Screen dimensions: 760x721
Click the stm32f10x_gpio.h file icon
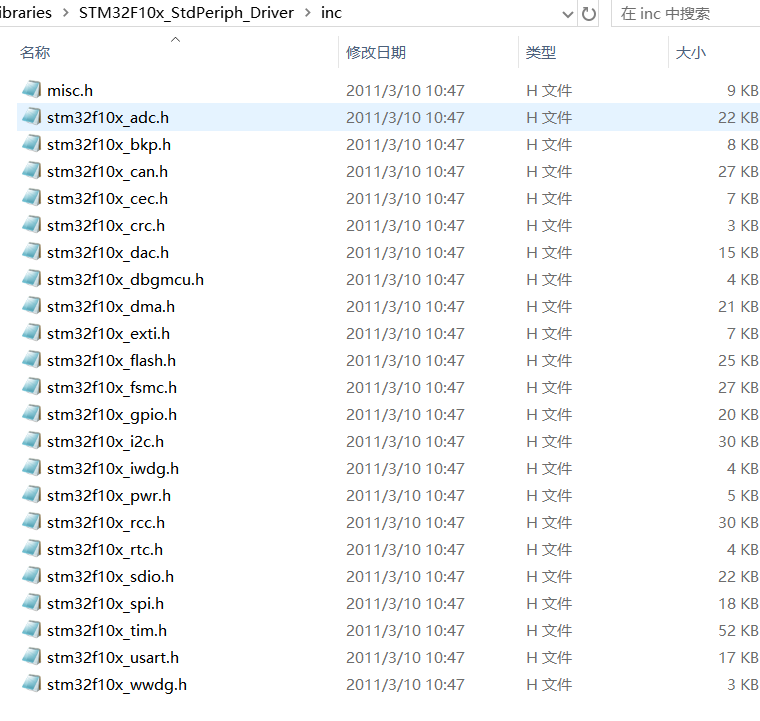(32, 414)
